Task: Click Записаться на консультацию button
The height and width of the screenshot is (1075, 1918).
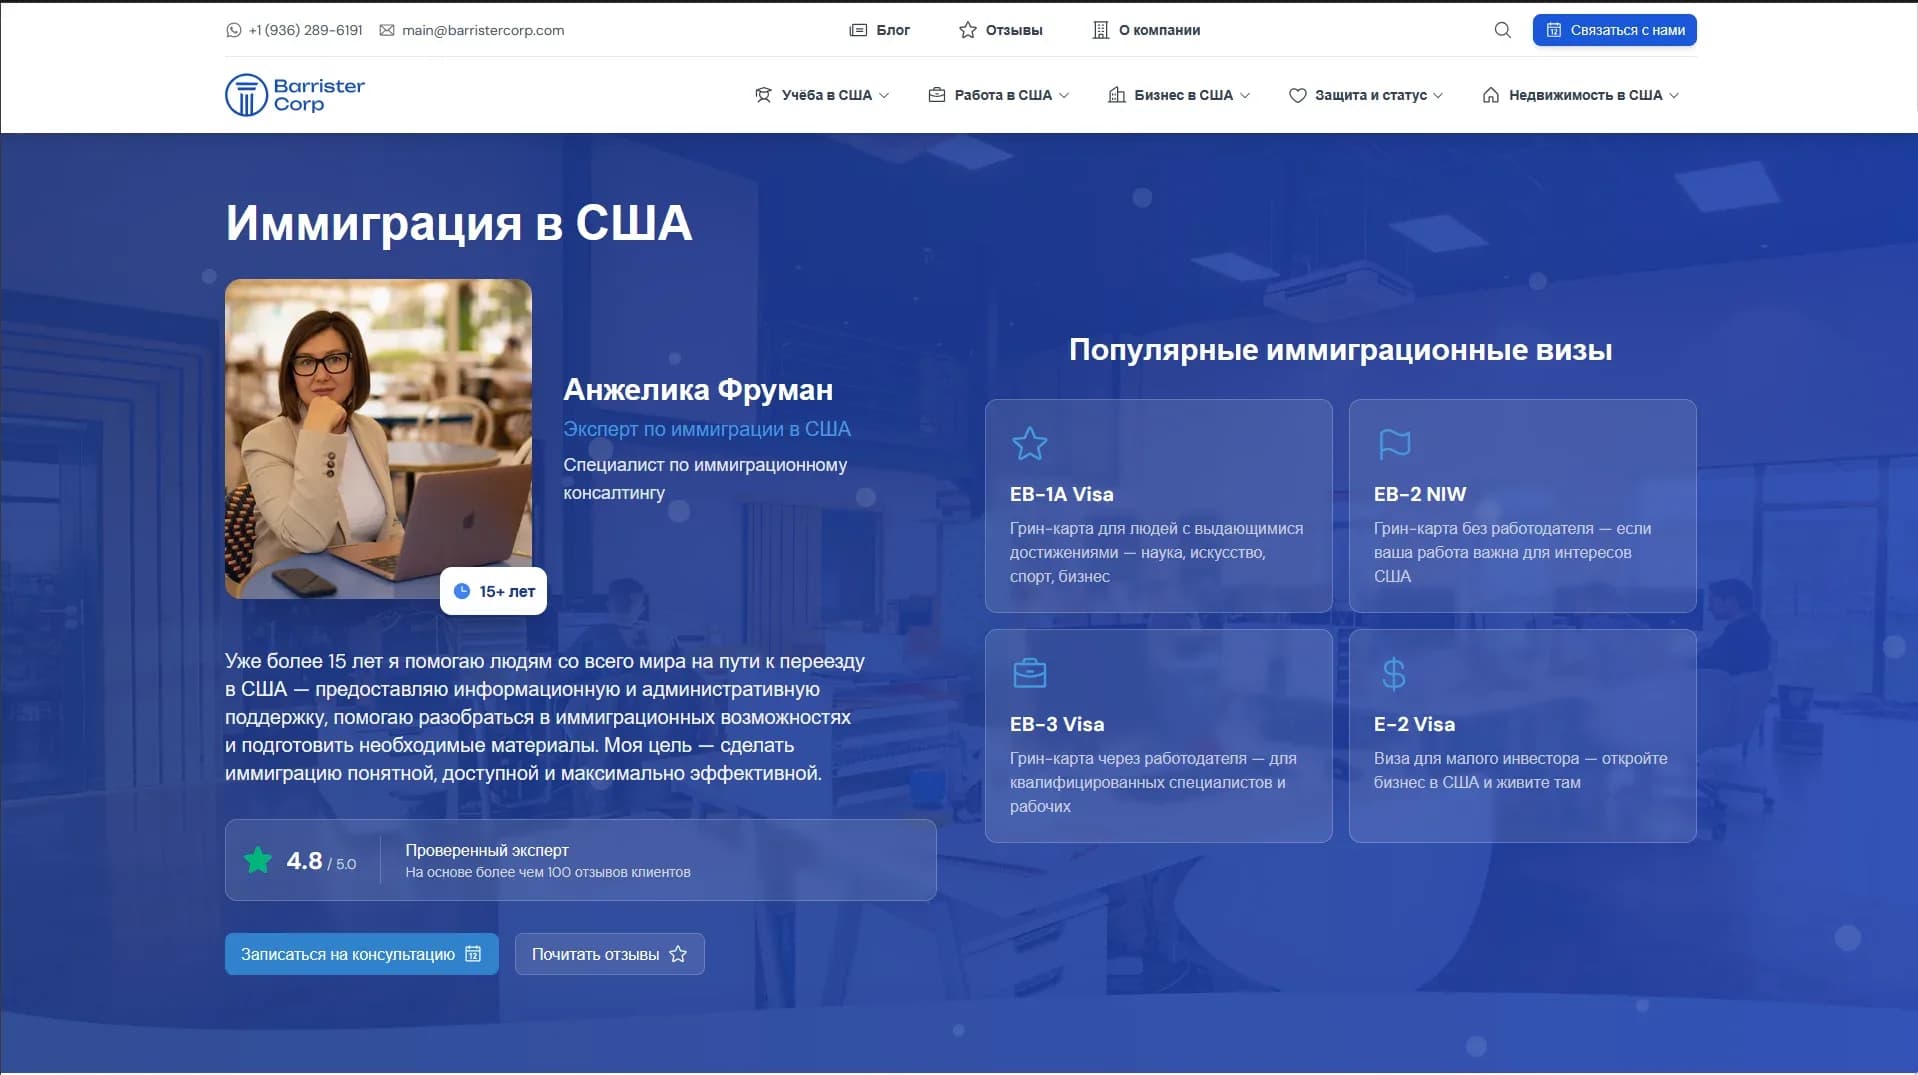Action: (x=361, y=954)
